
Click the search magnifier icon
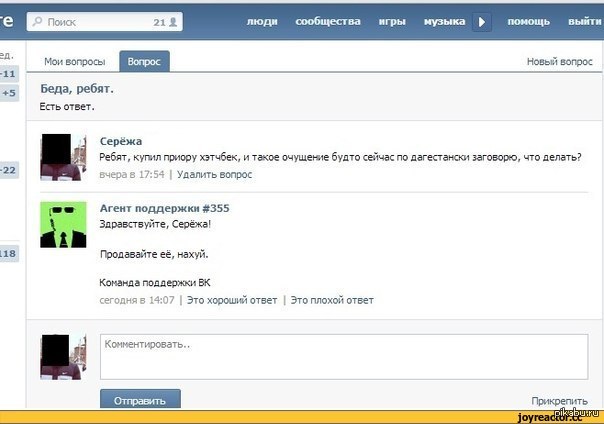[37, 22]
